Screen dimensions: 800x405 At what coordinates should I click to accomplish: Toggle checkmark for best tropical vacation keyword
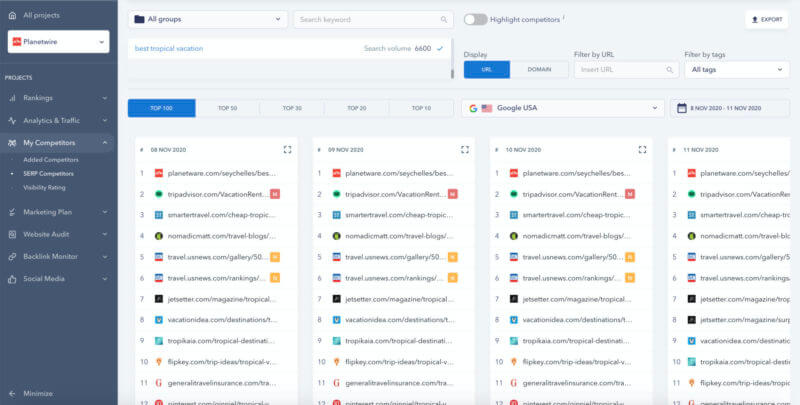tap(440, 49)
